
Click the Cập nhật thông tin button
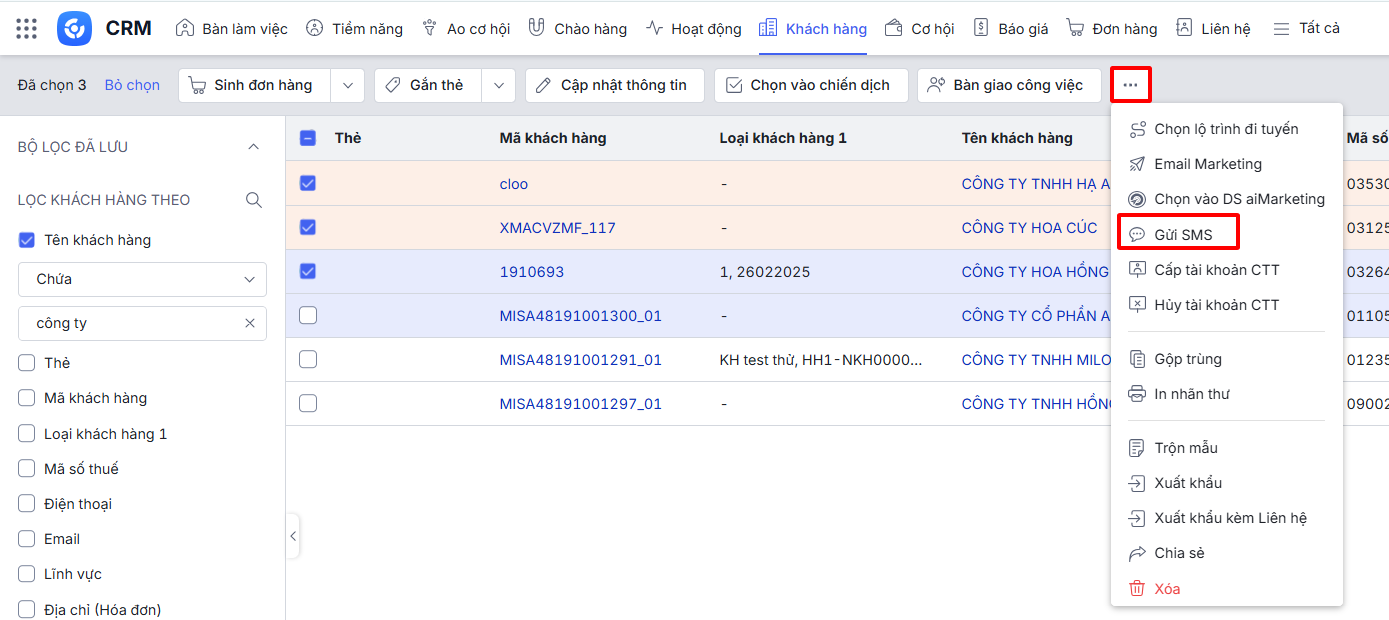point(614,86)
